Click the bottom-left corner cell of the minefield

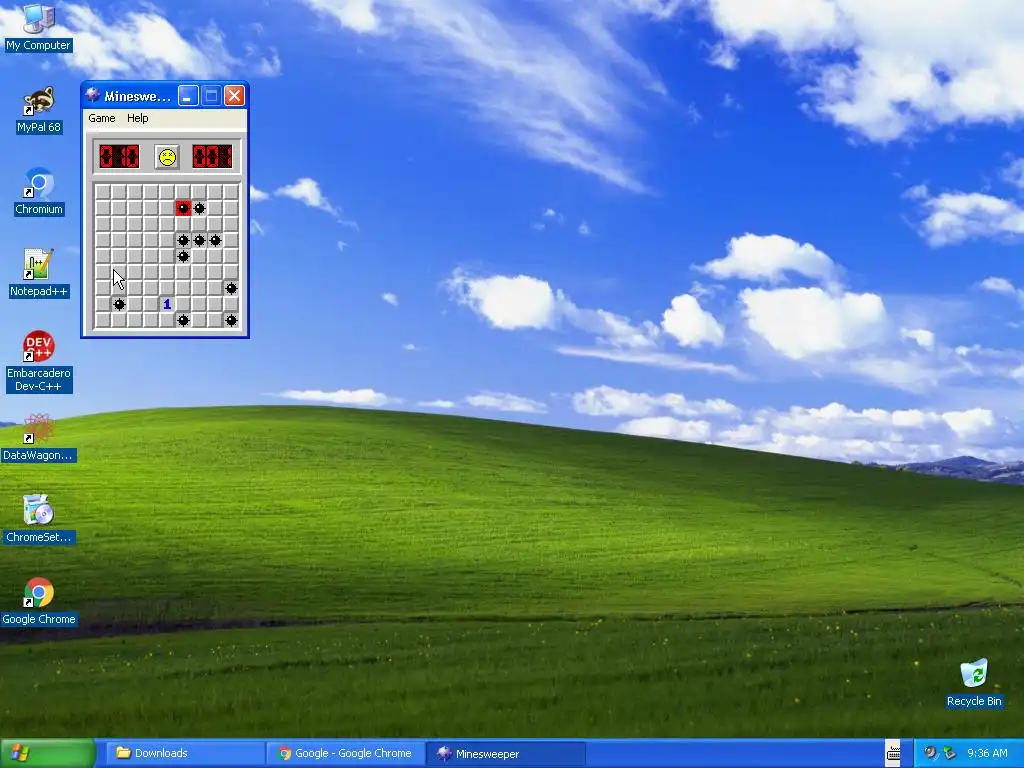pos(103,320)
